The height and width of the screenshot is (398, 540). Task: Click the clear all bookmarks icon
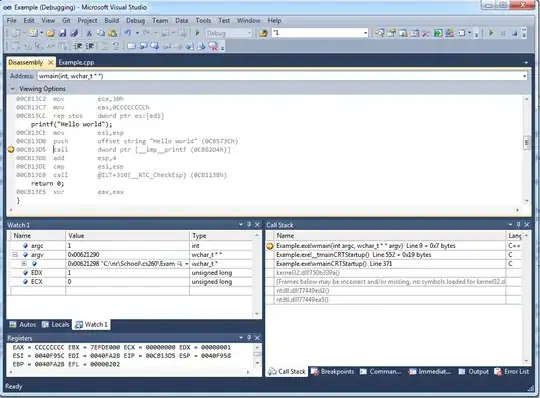point(214,46)
